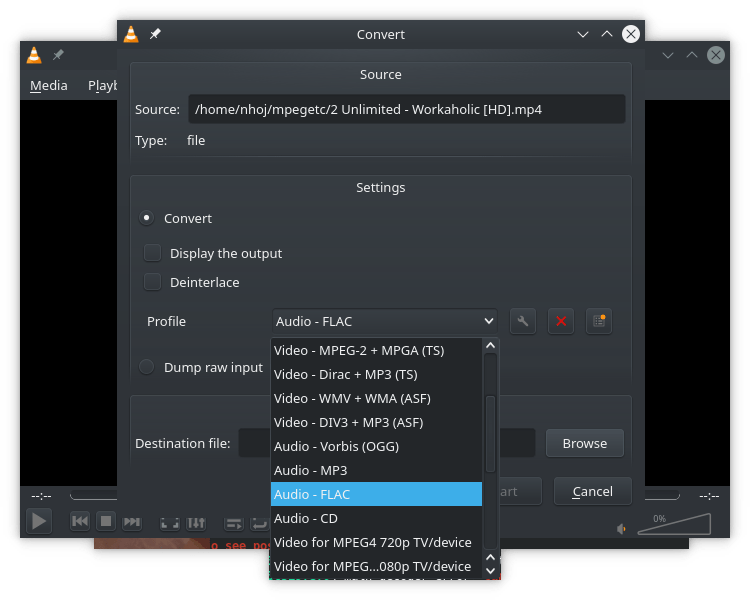Choose Video - Dirac + MP3 (TS) profile
750x600 pixels.
[x=376, y=374]
